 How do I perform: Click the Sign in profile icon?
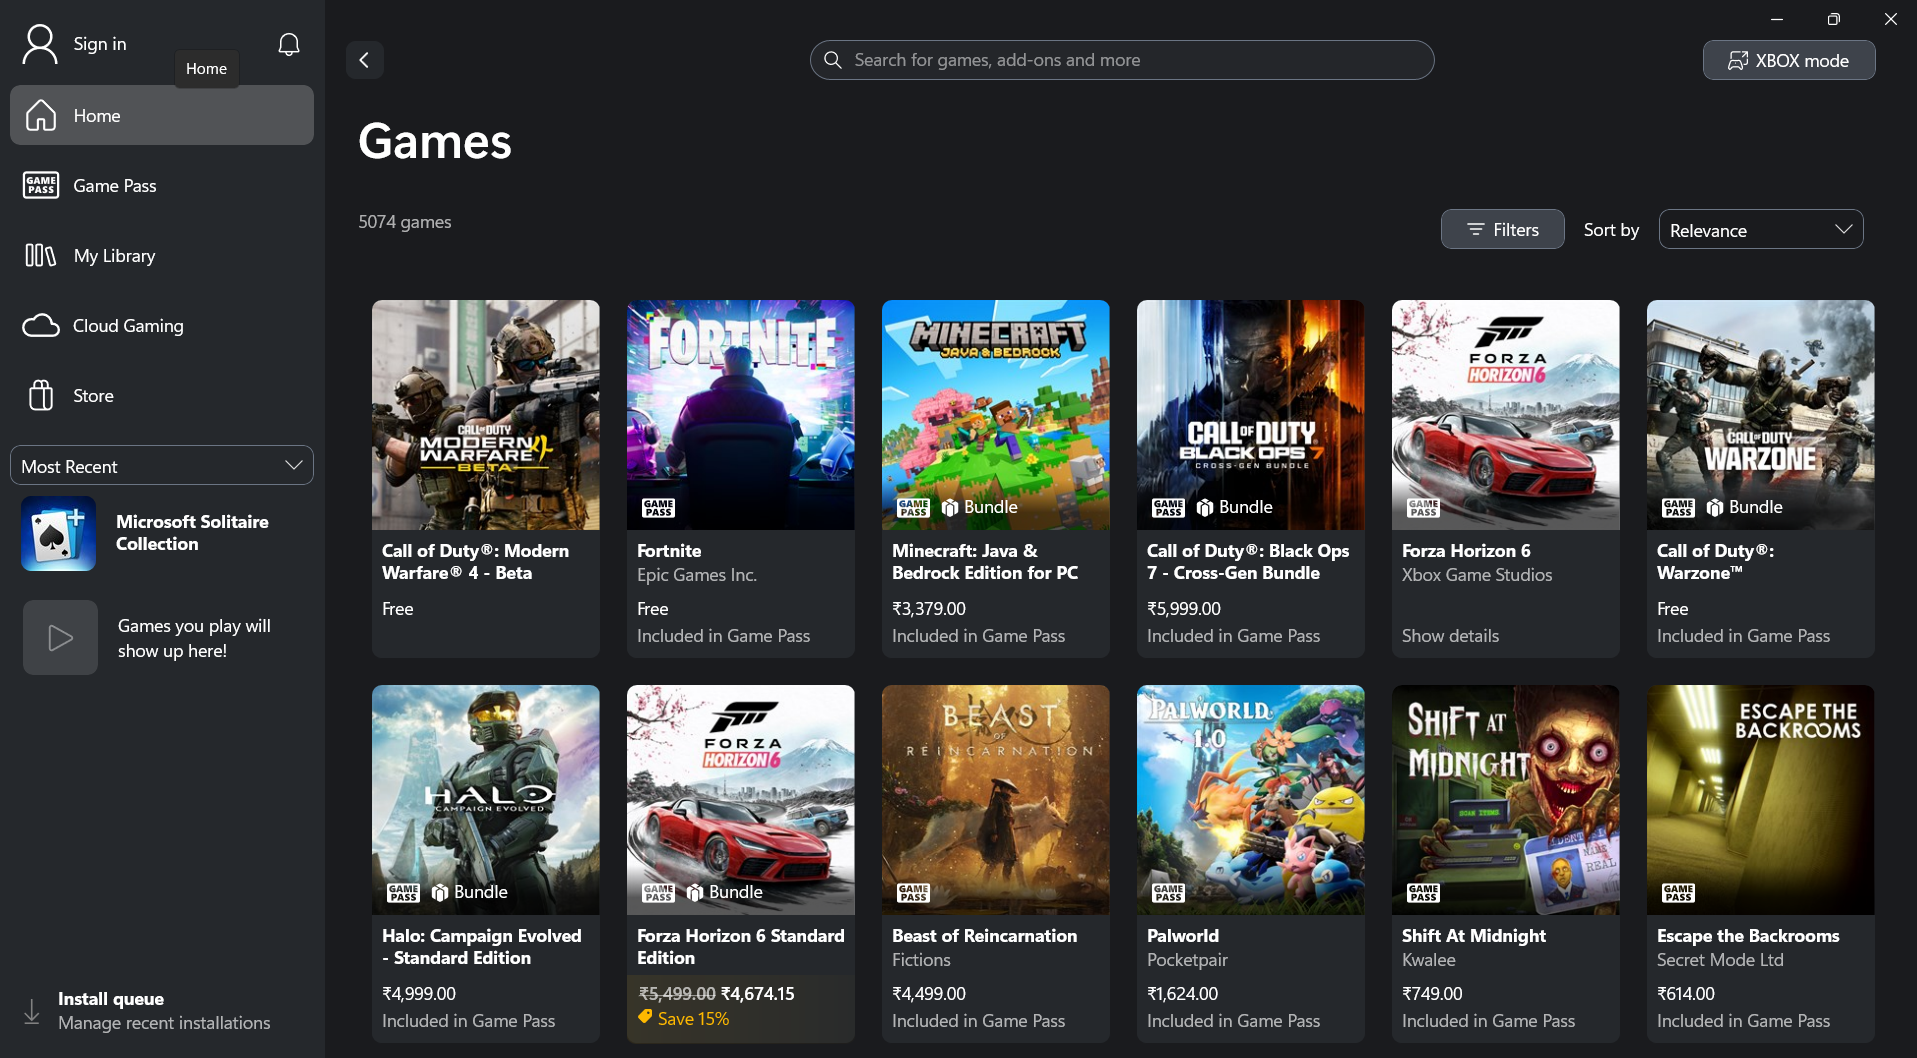click(x=40, y=44)
